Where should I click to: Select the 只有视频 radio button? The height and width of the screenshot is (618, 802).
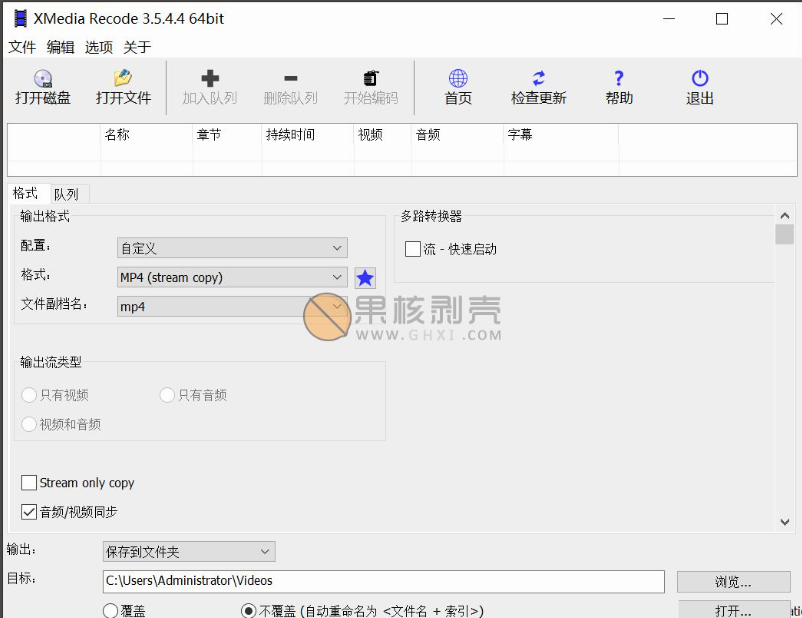(x=29, y=395)
